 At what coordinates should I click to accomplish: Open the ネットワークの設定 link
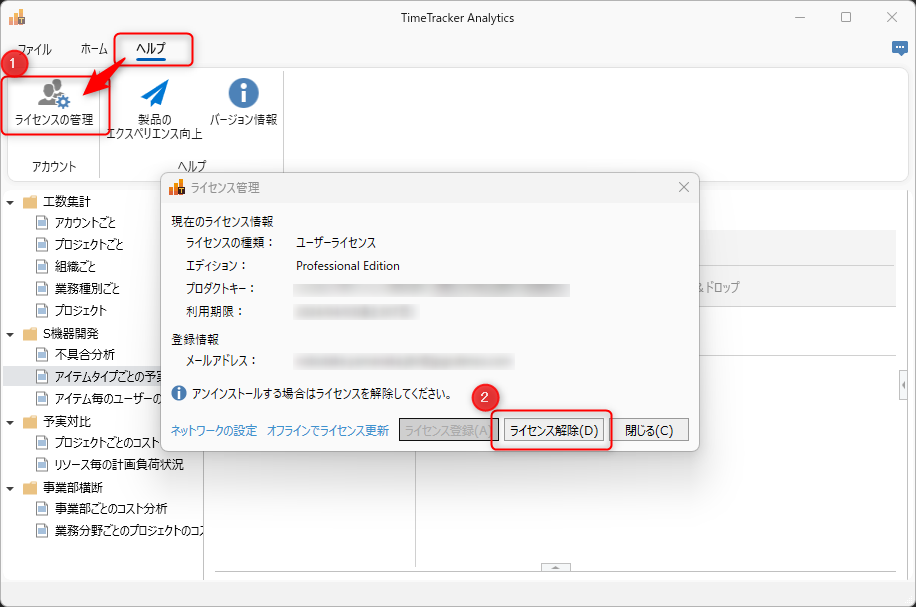point(214,431)
